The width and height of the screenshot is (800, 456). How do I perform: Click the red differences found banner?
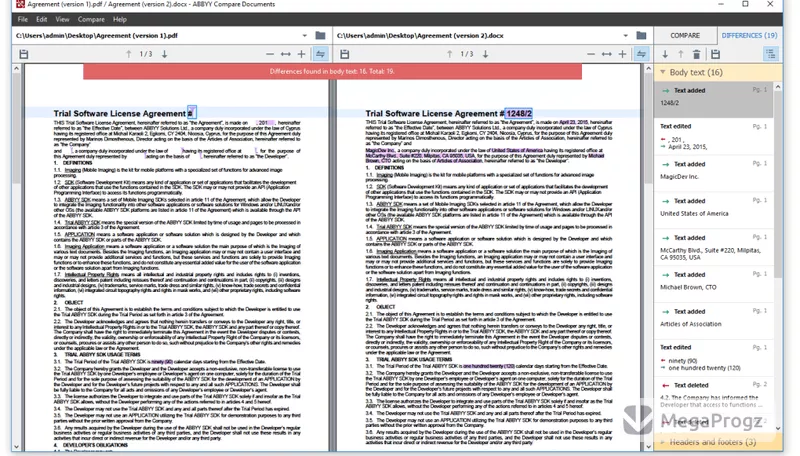pos(332,71)
